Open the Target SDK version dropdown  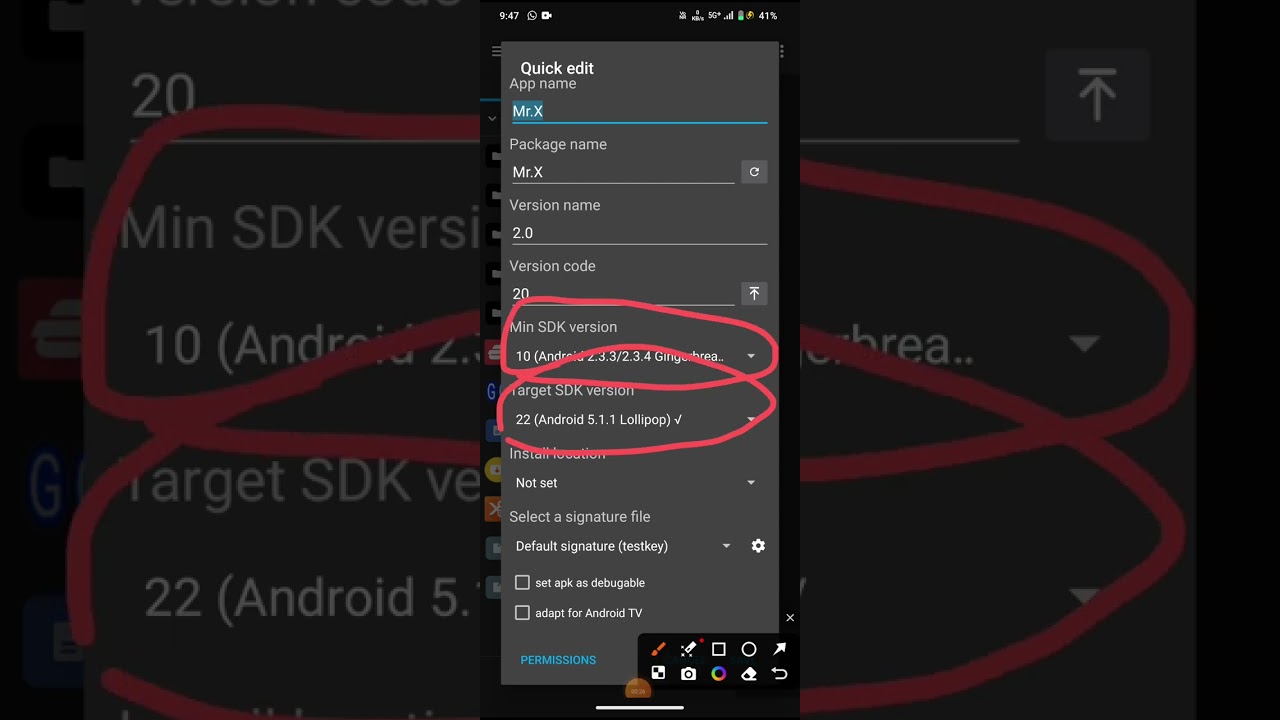(x=637, y=420)
